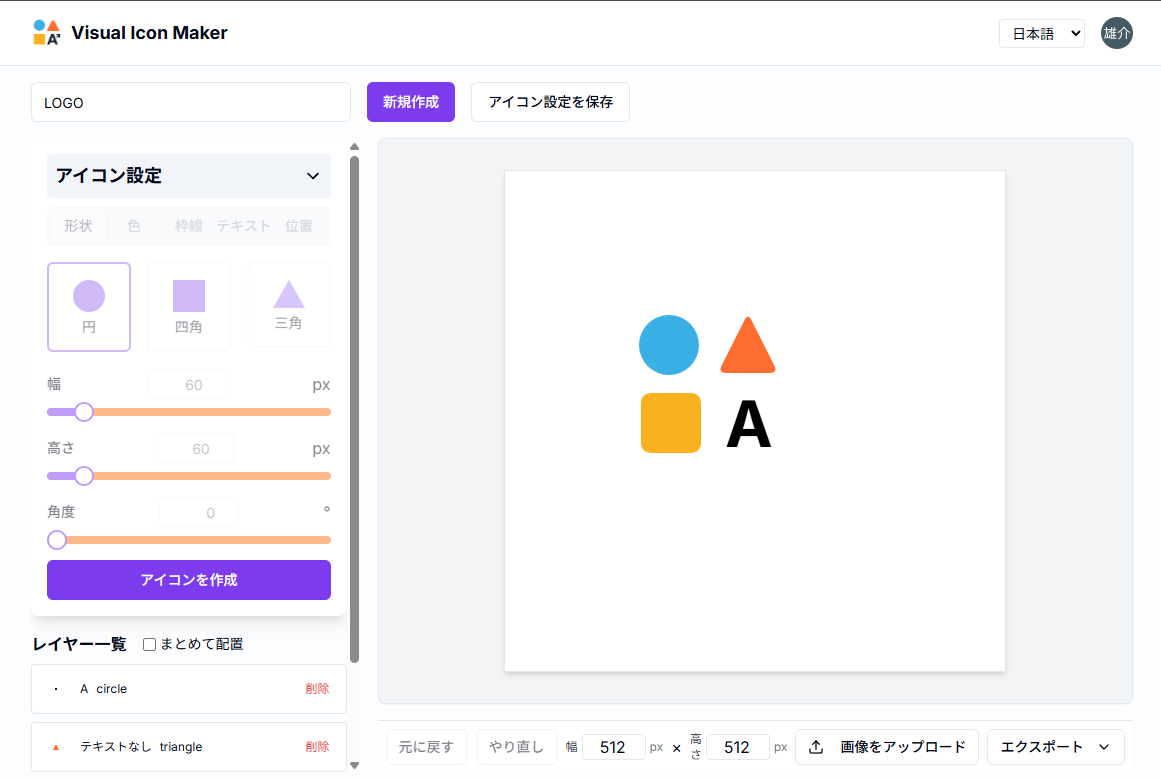Select the A circle layer row
This screenshot has height=781, width=1161.
point(189,689)
